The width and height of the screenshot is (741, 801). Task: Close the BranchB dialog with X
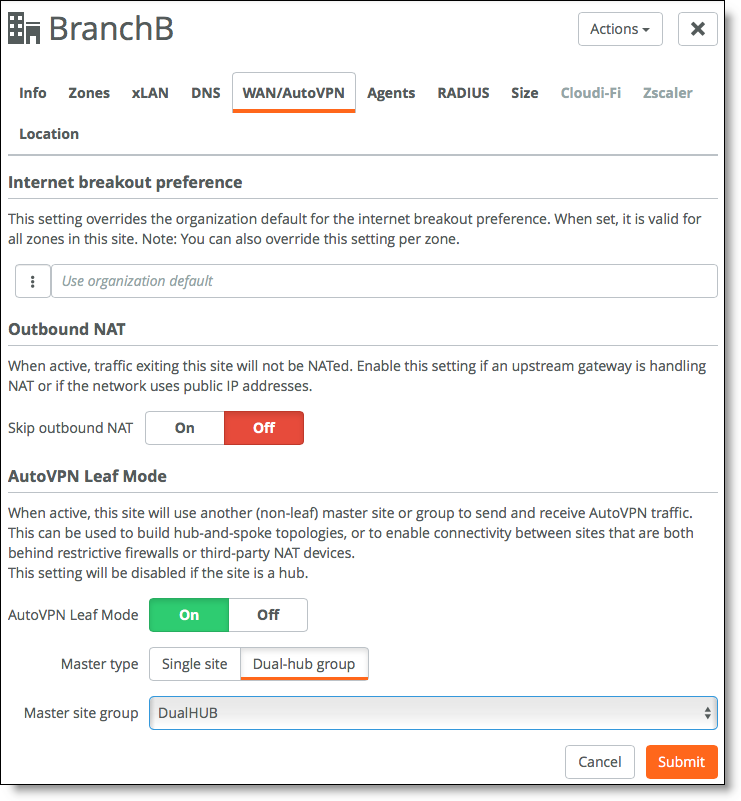coord(697,29)
